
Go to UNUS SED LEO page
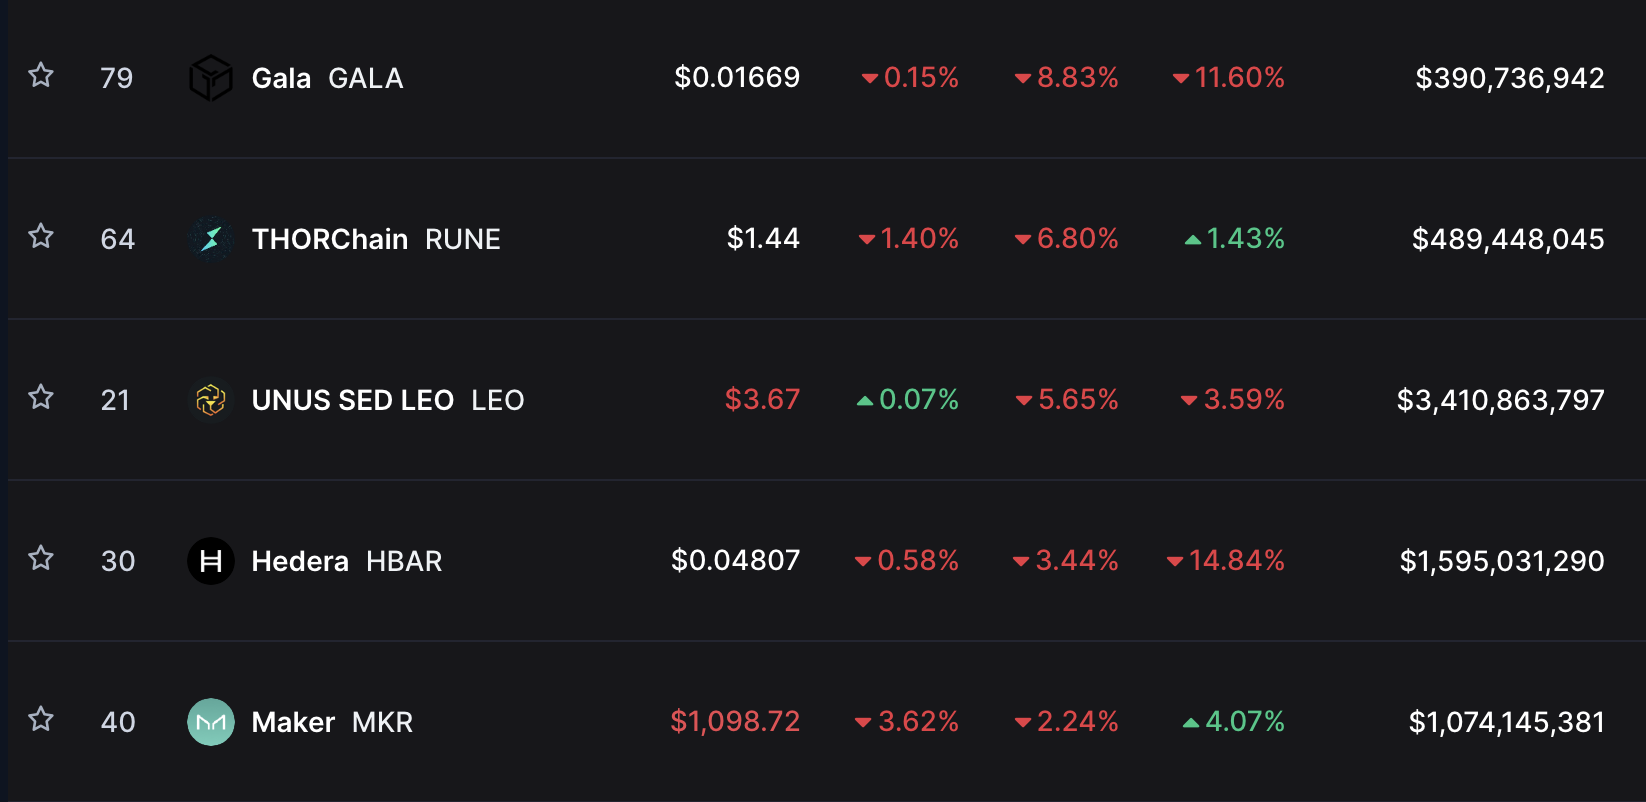click(388, 400)
